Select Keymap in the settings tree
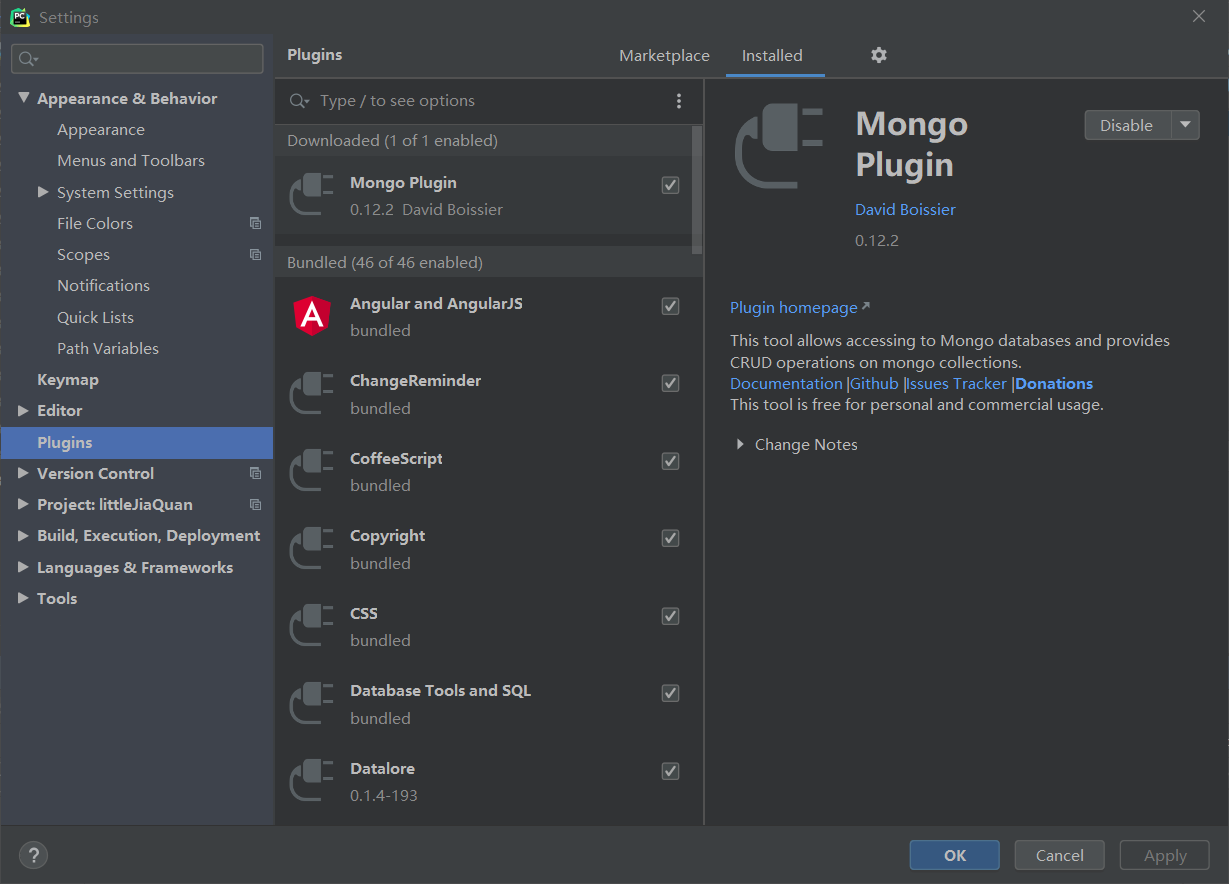Image resolution: width=1229 pixels, height=884 pixels. (68, 380)
